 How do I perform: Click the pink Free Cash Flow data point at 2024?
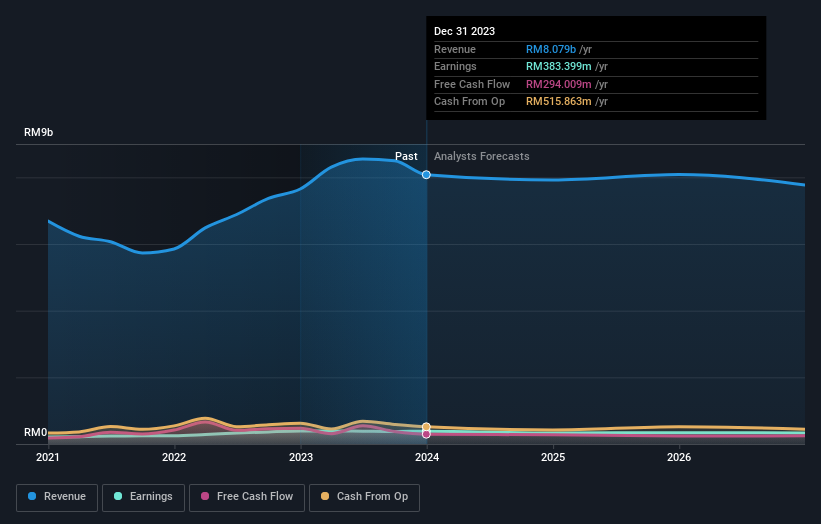tap(426, 434)
